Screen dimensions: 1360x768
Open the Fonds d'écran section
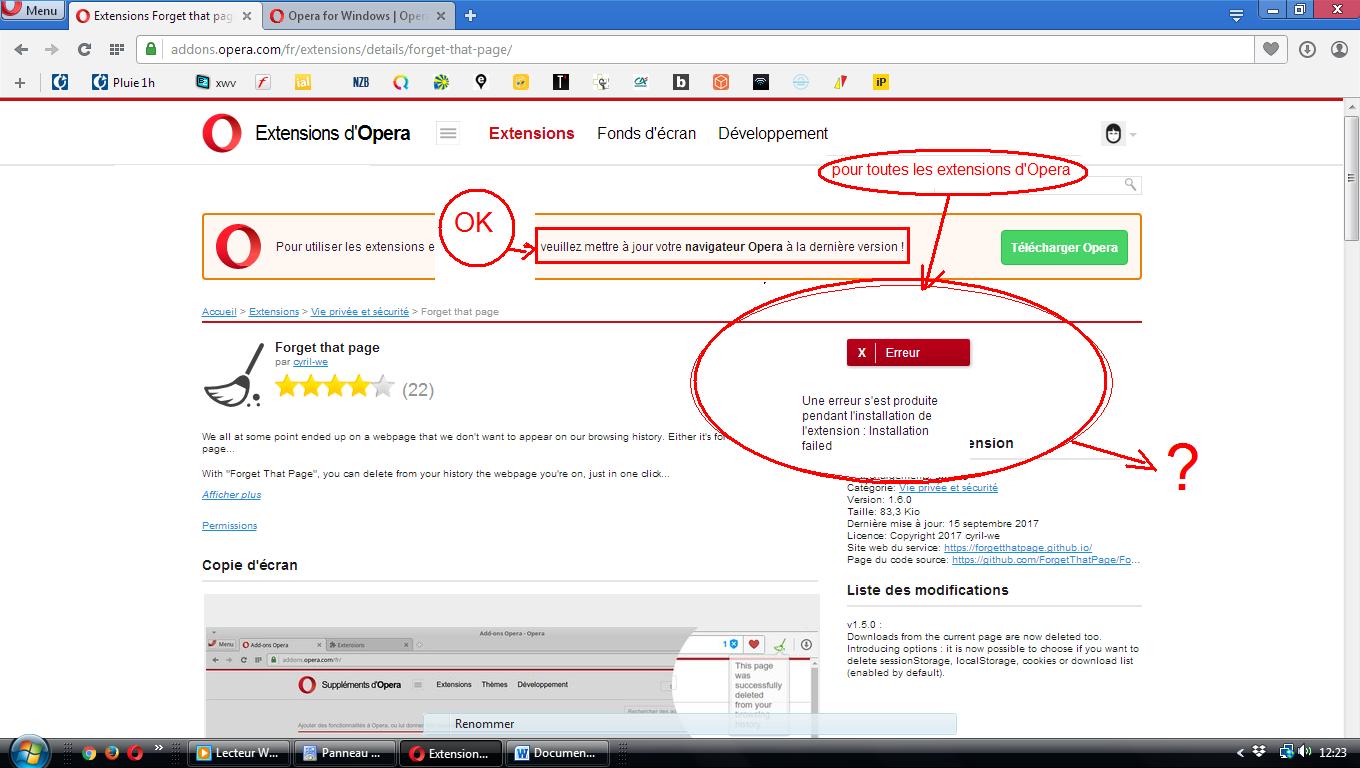pyautogui.click(x=646, y=133)
